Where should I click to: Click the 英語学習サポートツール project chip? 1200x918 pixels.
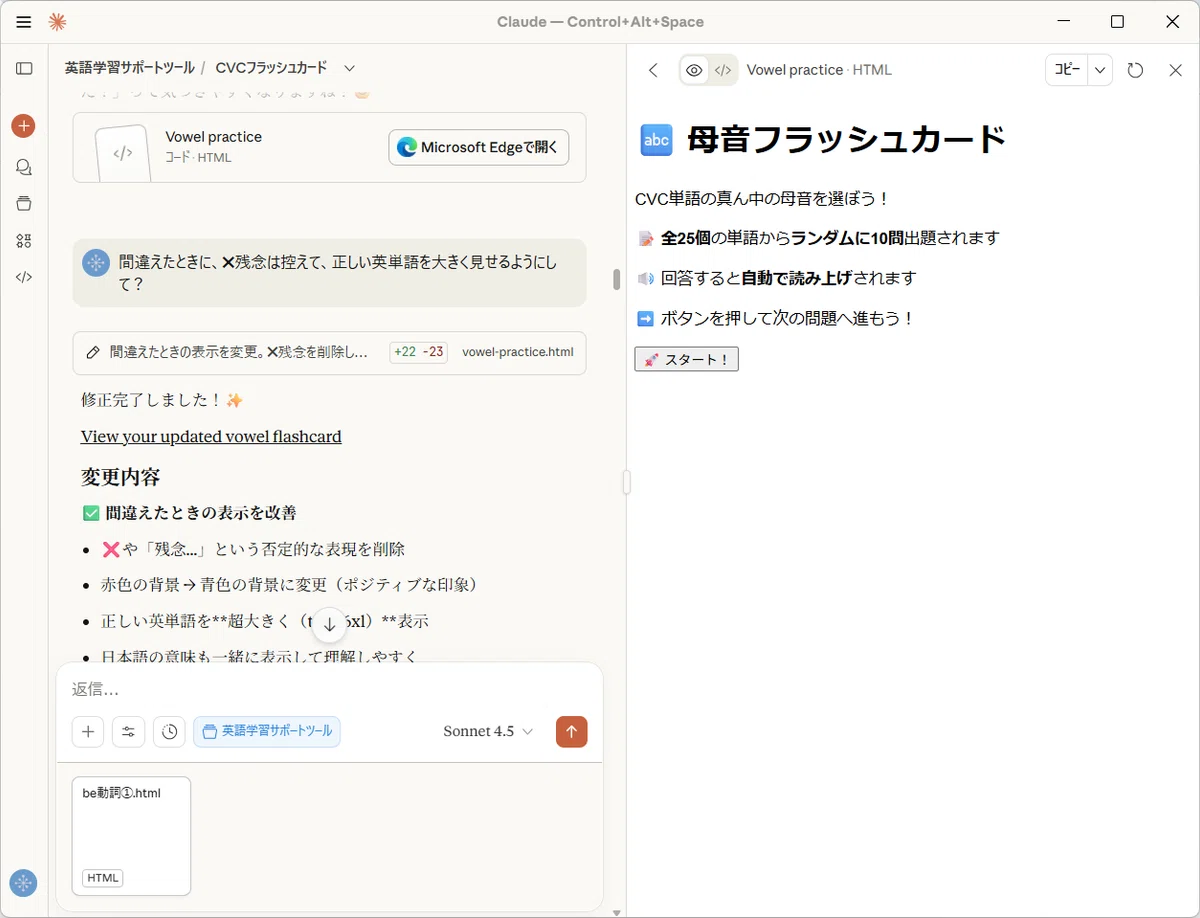[x=267, y=731]
